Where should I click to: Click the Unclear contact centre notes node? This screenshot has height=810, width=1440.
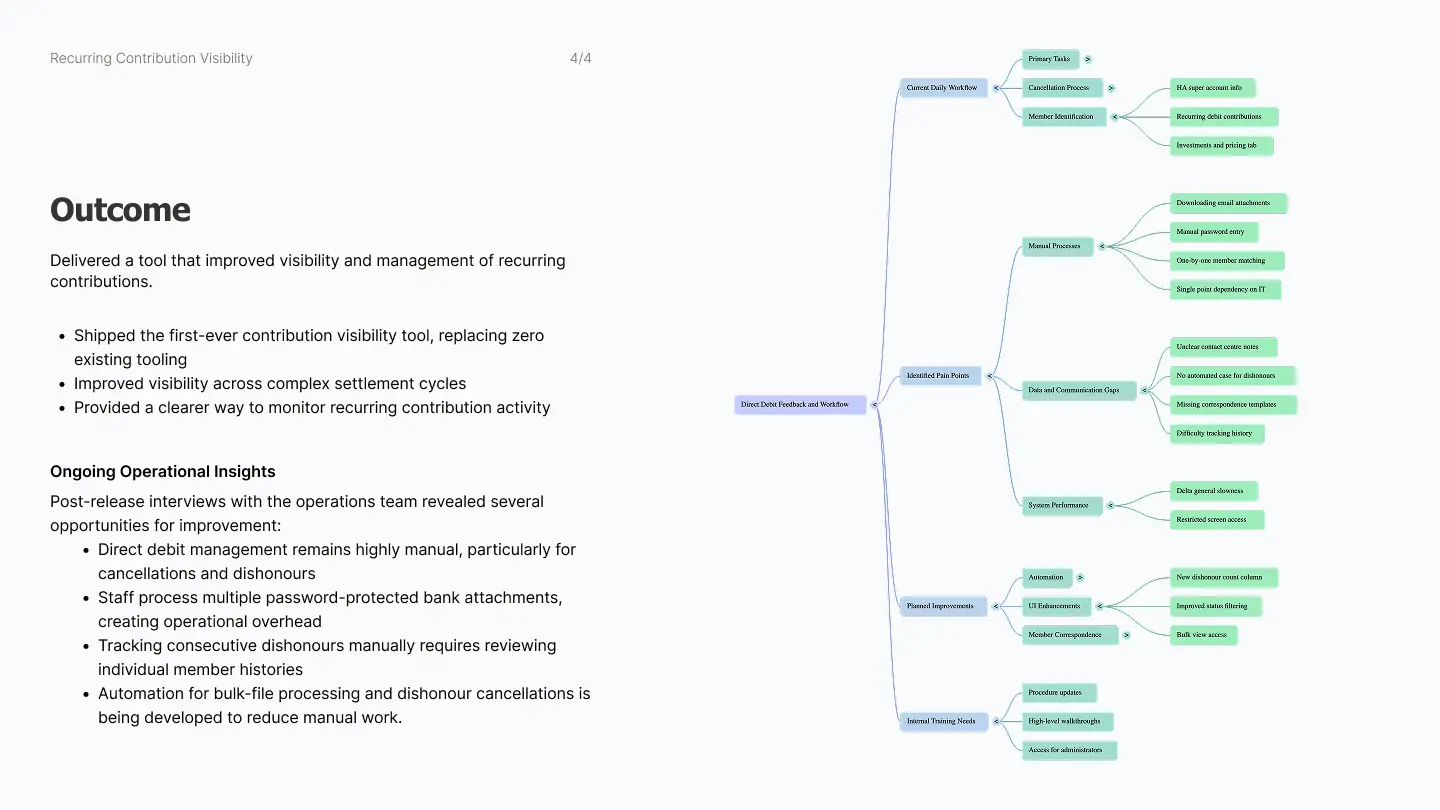(1223, 347)
